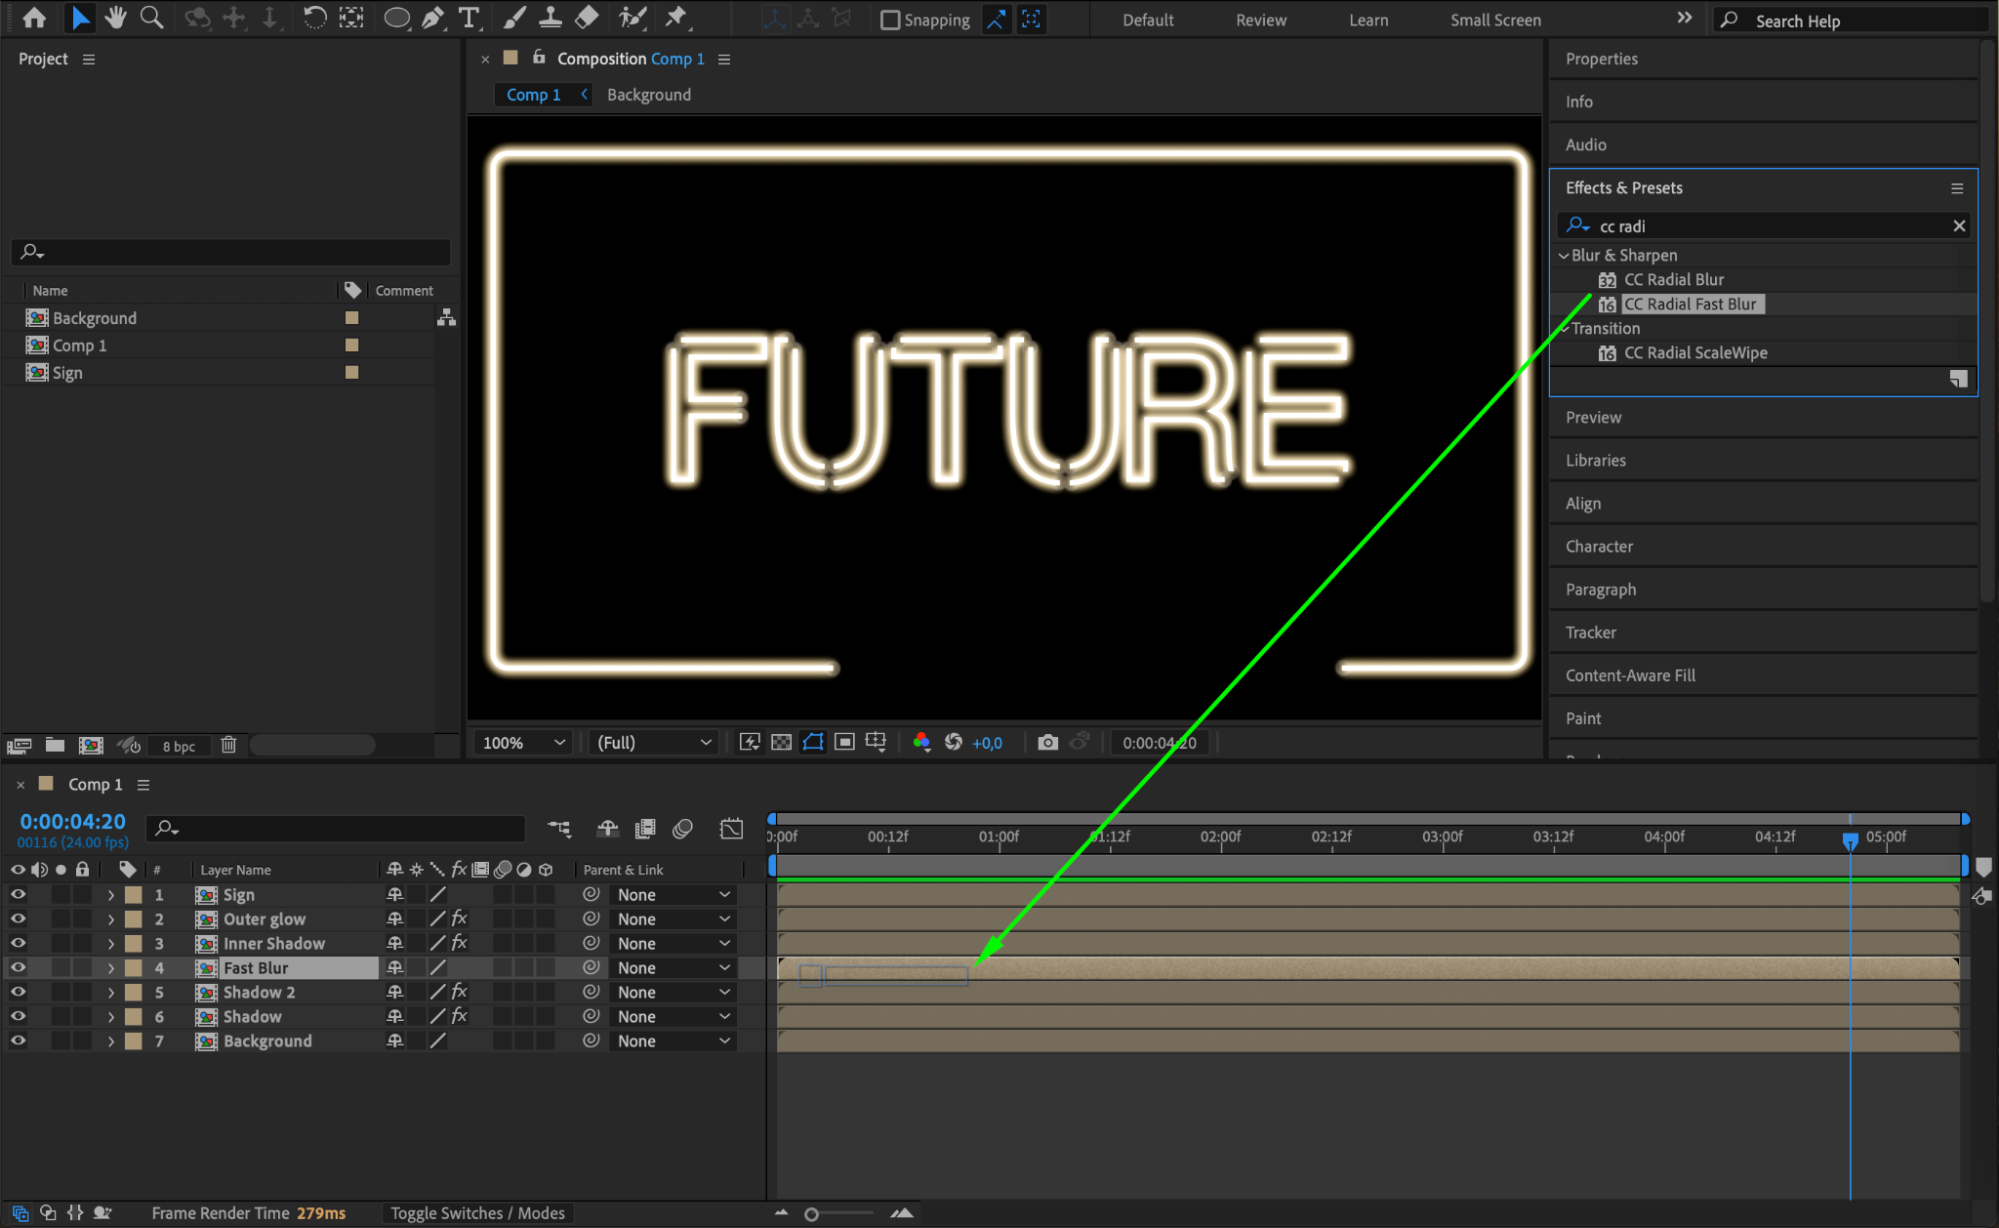Image resolution: width=1999 pixels, height=1228 pixels.
Task: Select the Brush tool
Action: point(514,17)
